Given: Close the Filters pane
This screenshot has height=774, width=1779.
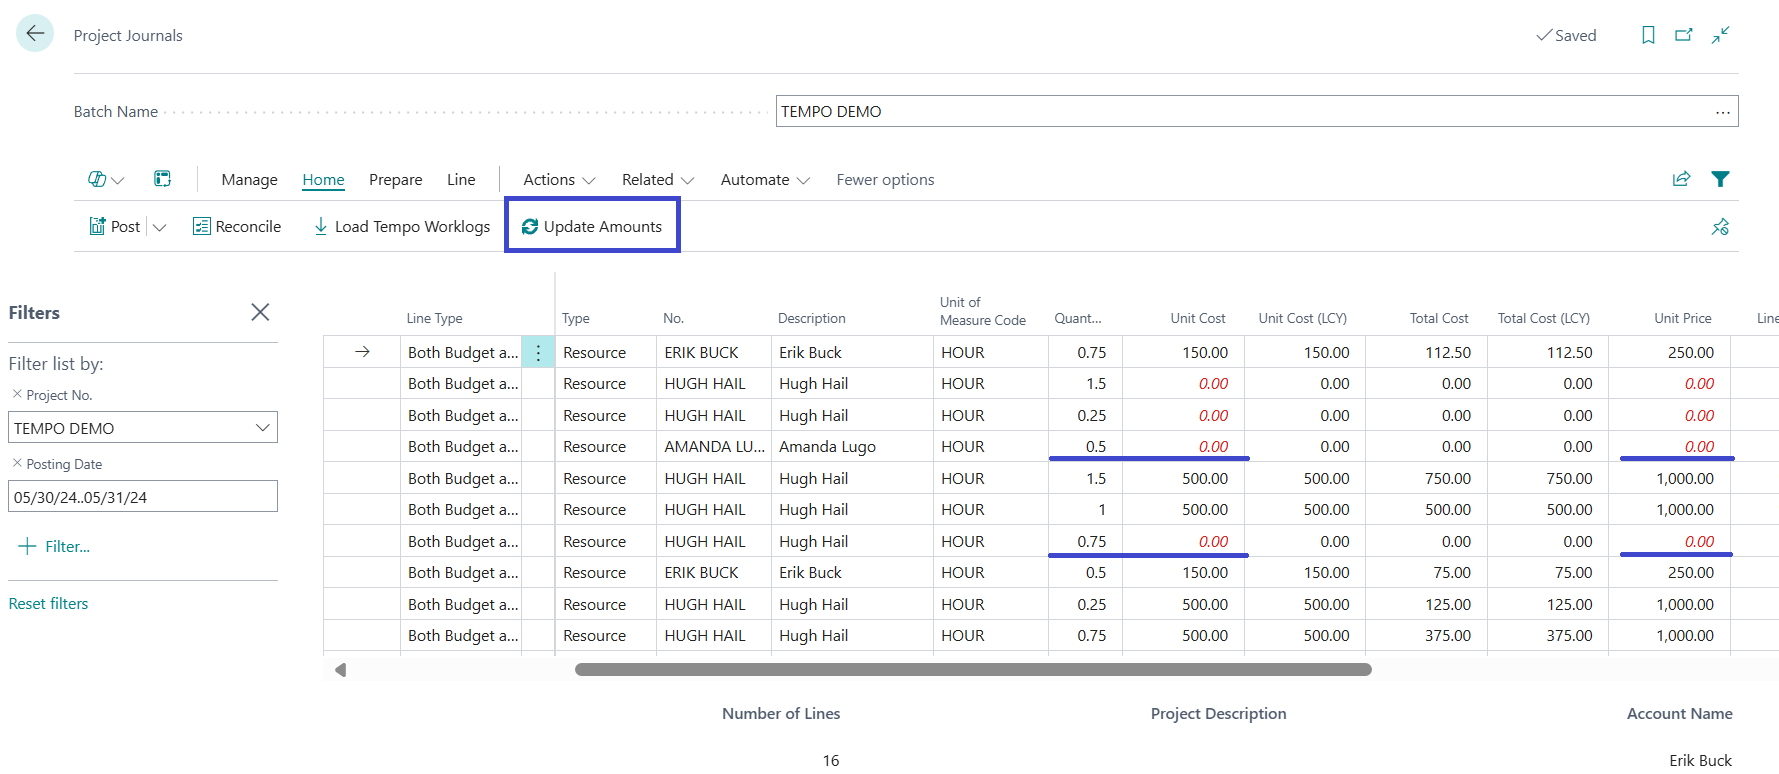Looking at the screenshot, I should 260,312.
